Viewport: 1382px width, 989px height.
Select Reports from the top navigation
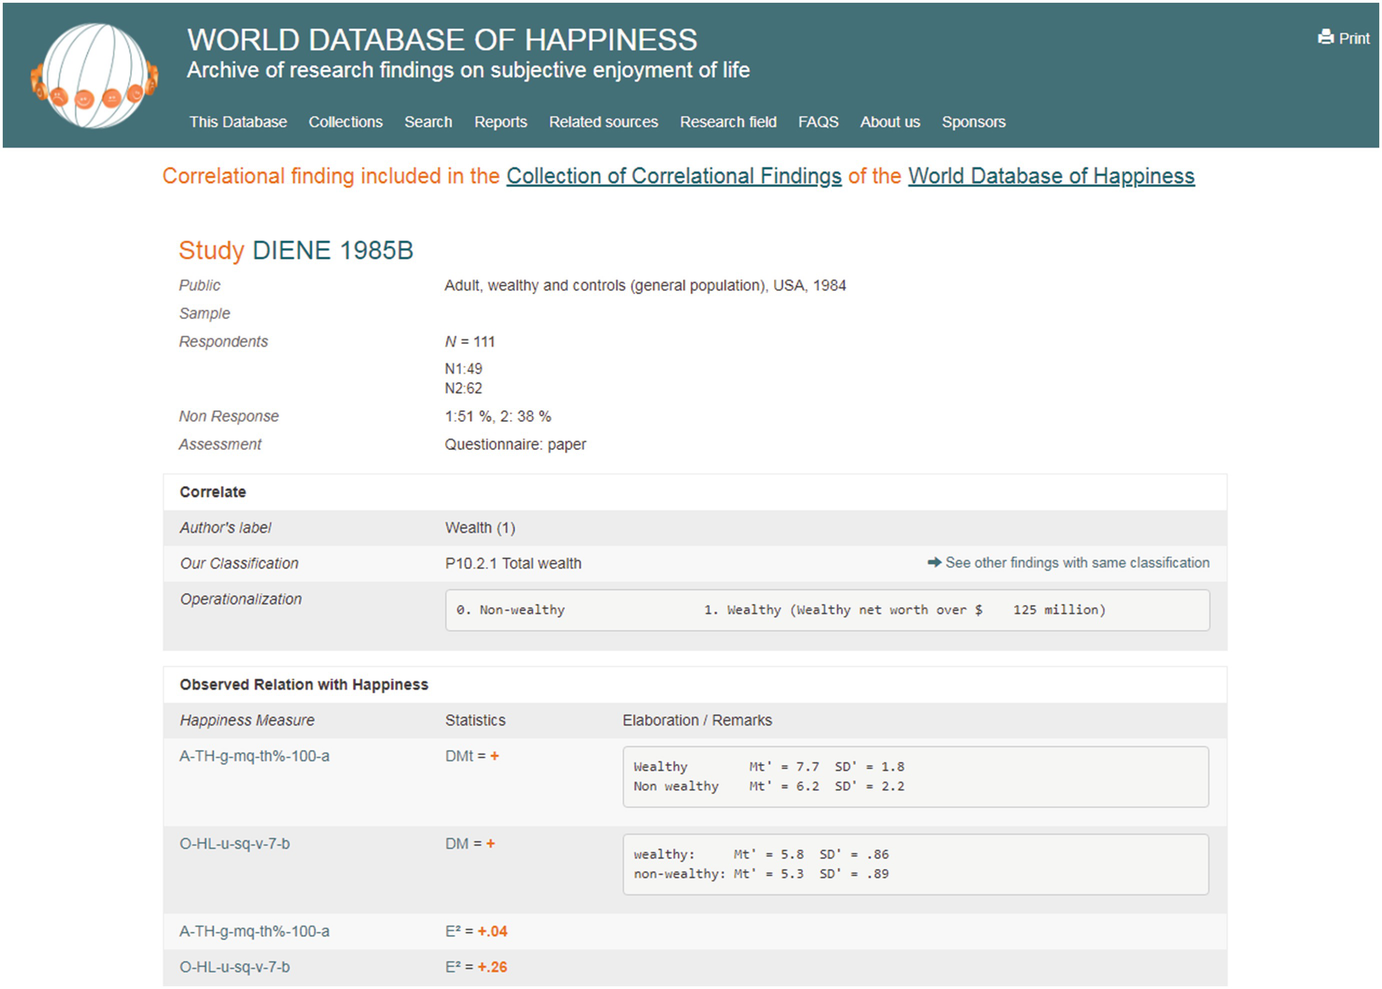tap(500, 122)
